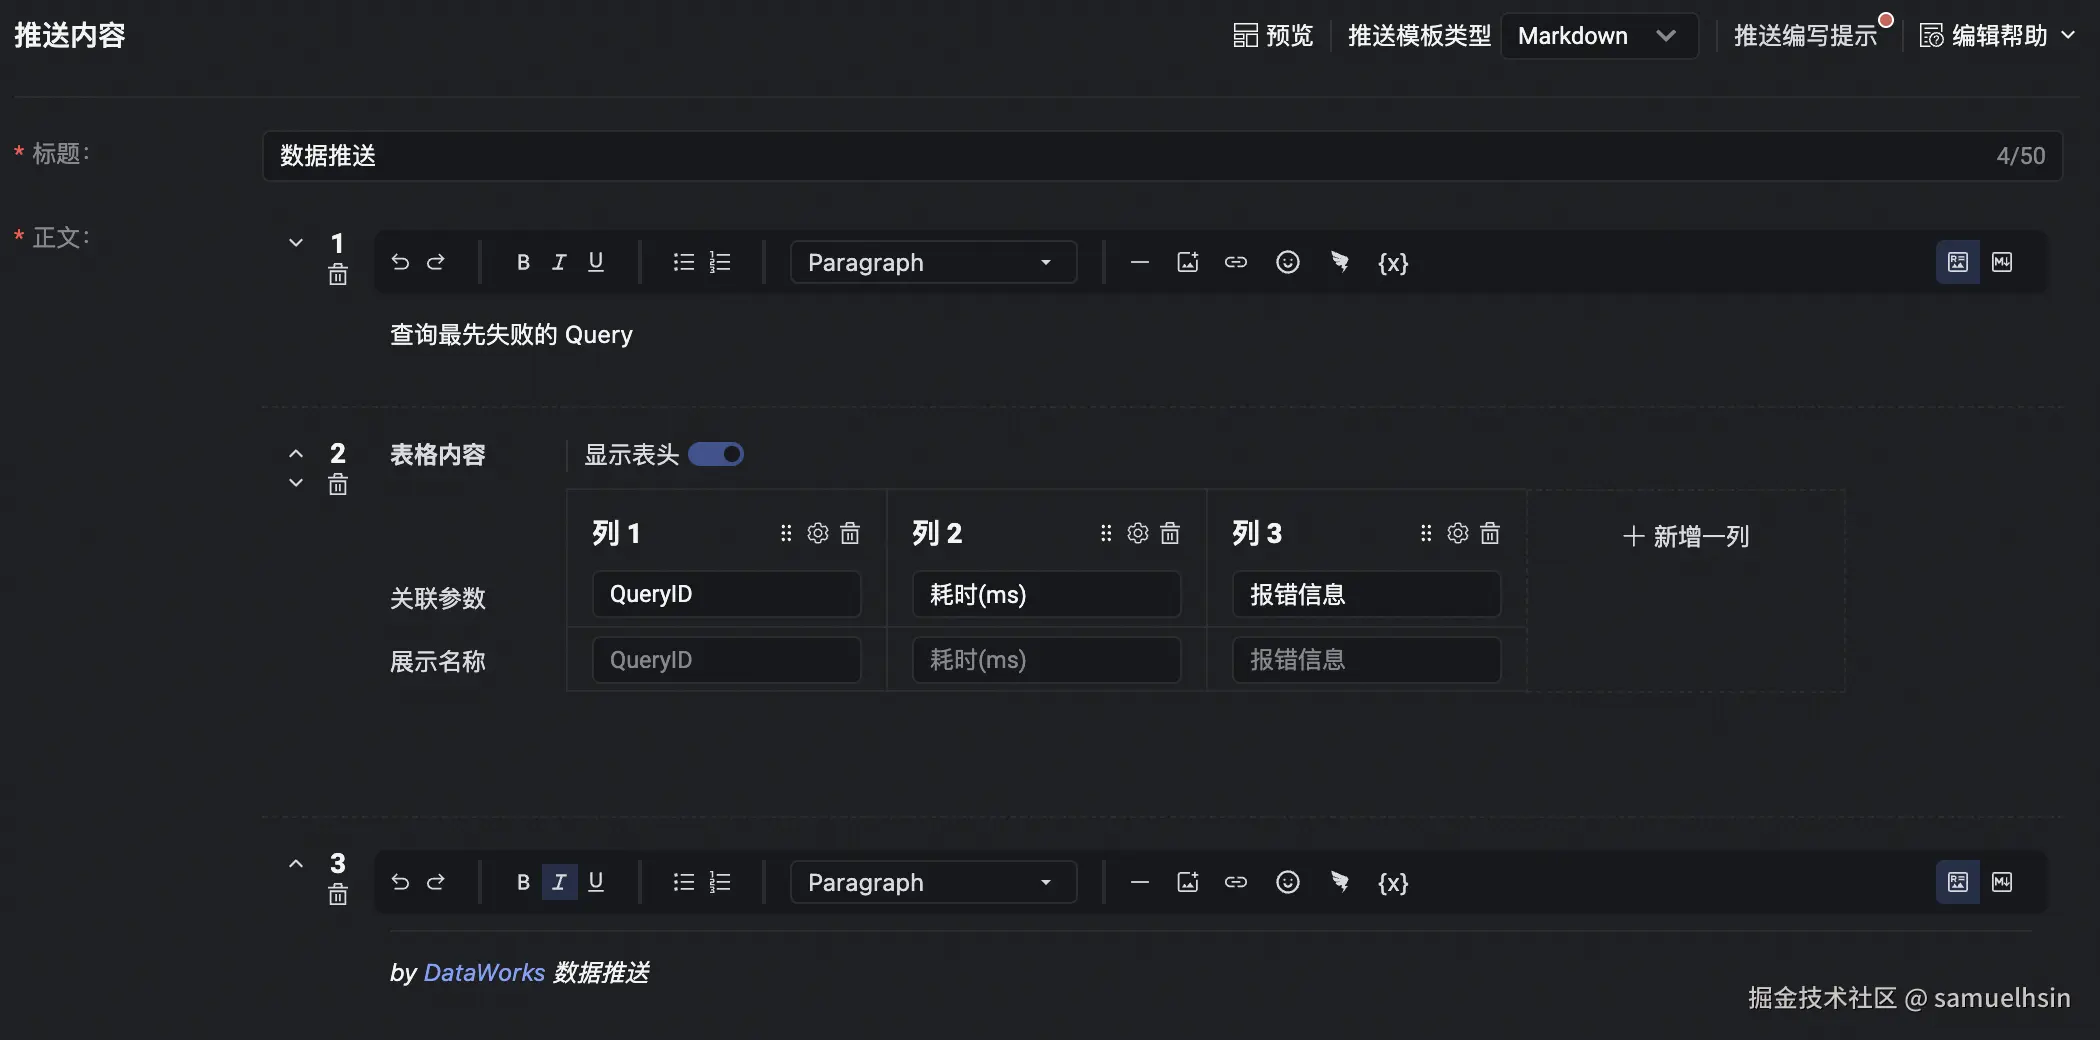Open settings for 列 2
2100x1040 pixels.
[x=1138, y=533]
